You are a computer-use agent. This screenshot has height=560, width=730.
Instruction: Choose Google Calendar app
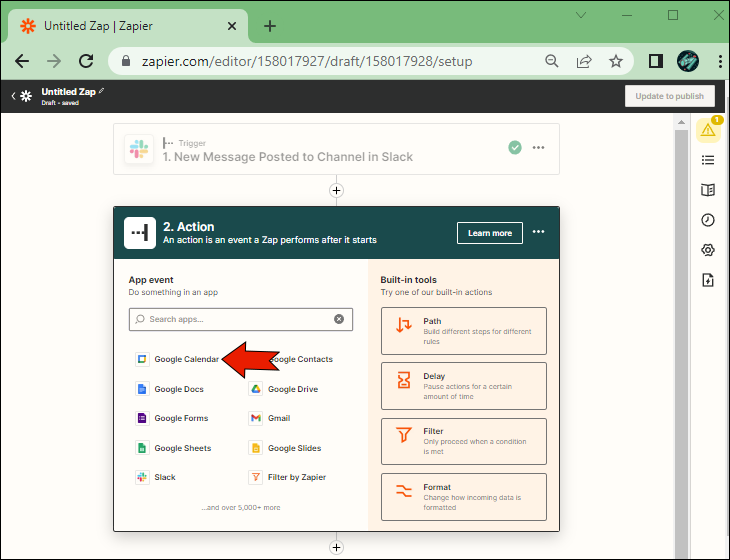[177, 359]
